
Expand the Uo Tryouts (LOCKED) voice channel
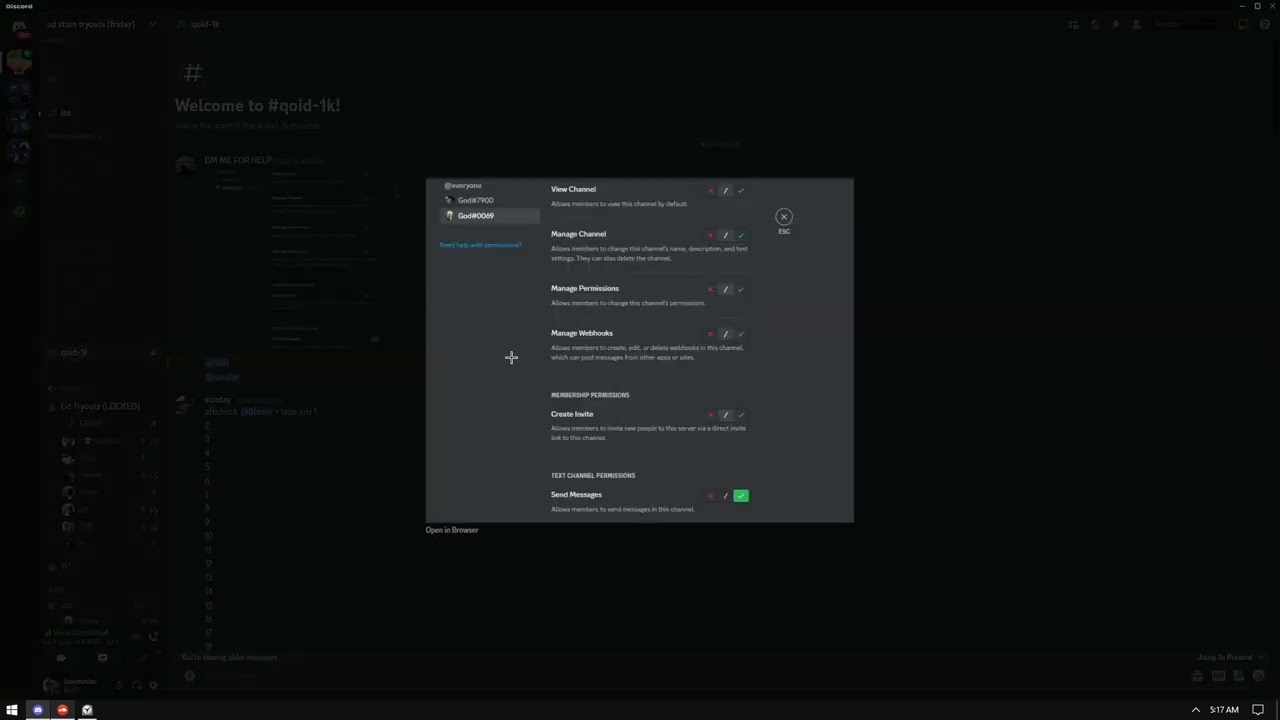pyautogui.click(x=100, y=406)
